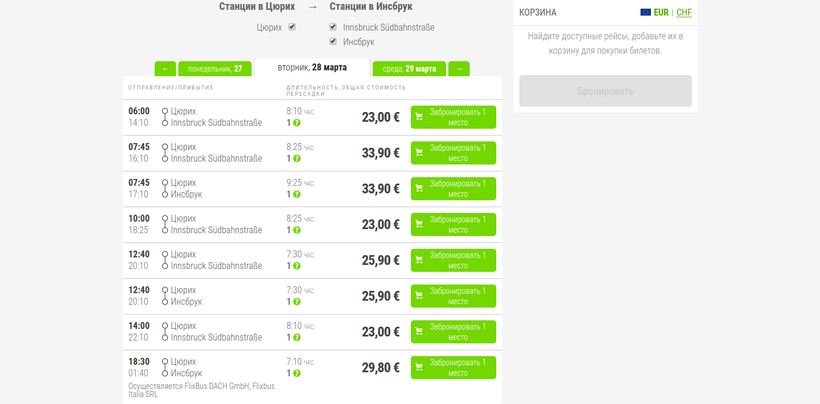Uncheck the Цюрих station checkbox
820x404 pixels.
click(292, 27)
